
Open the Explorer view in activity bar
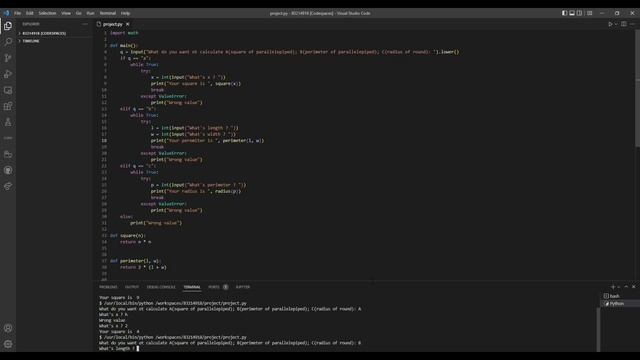[8, 26]
